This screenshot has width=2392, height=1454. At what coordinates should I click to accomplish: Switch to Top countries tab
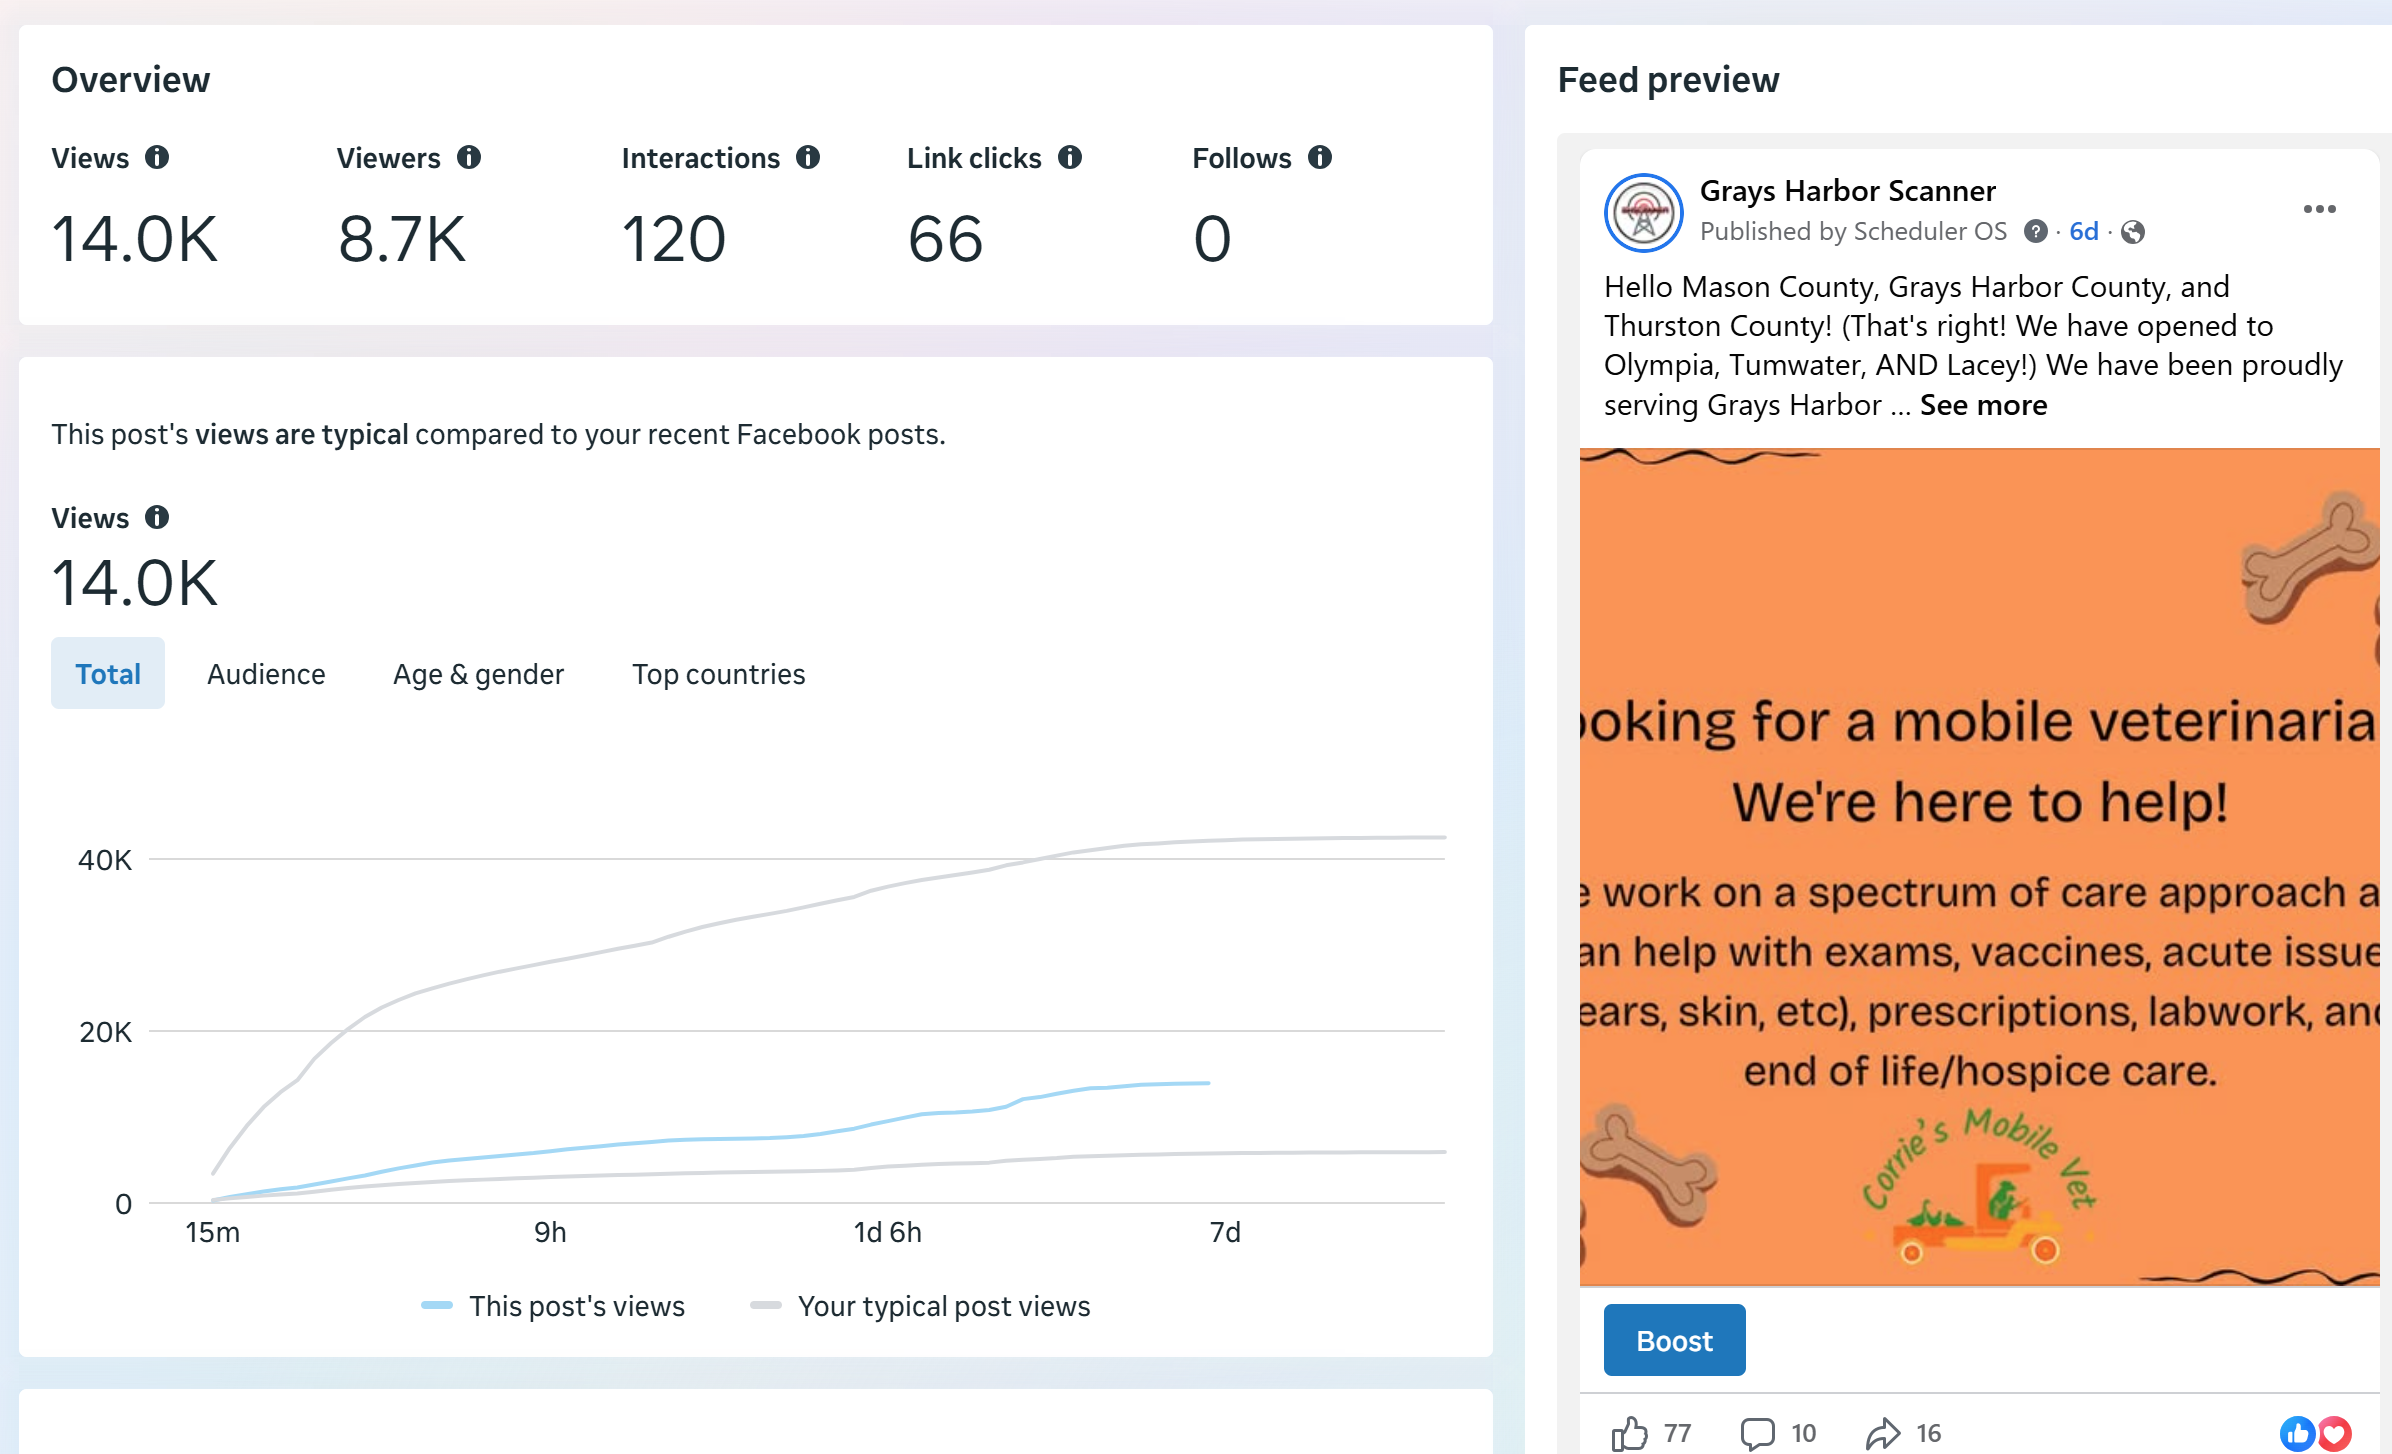pos(718,674)
